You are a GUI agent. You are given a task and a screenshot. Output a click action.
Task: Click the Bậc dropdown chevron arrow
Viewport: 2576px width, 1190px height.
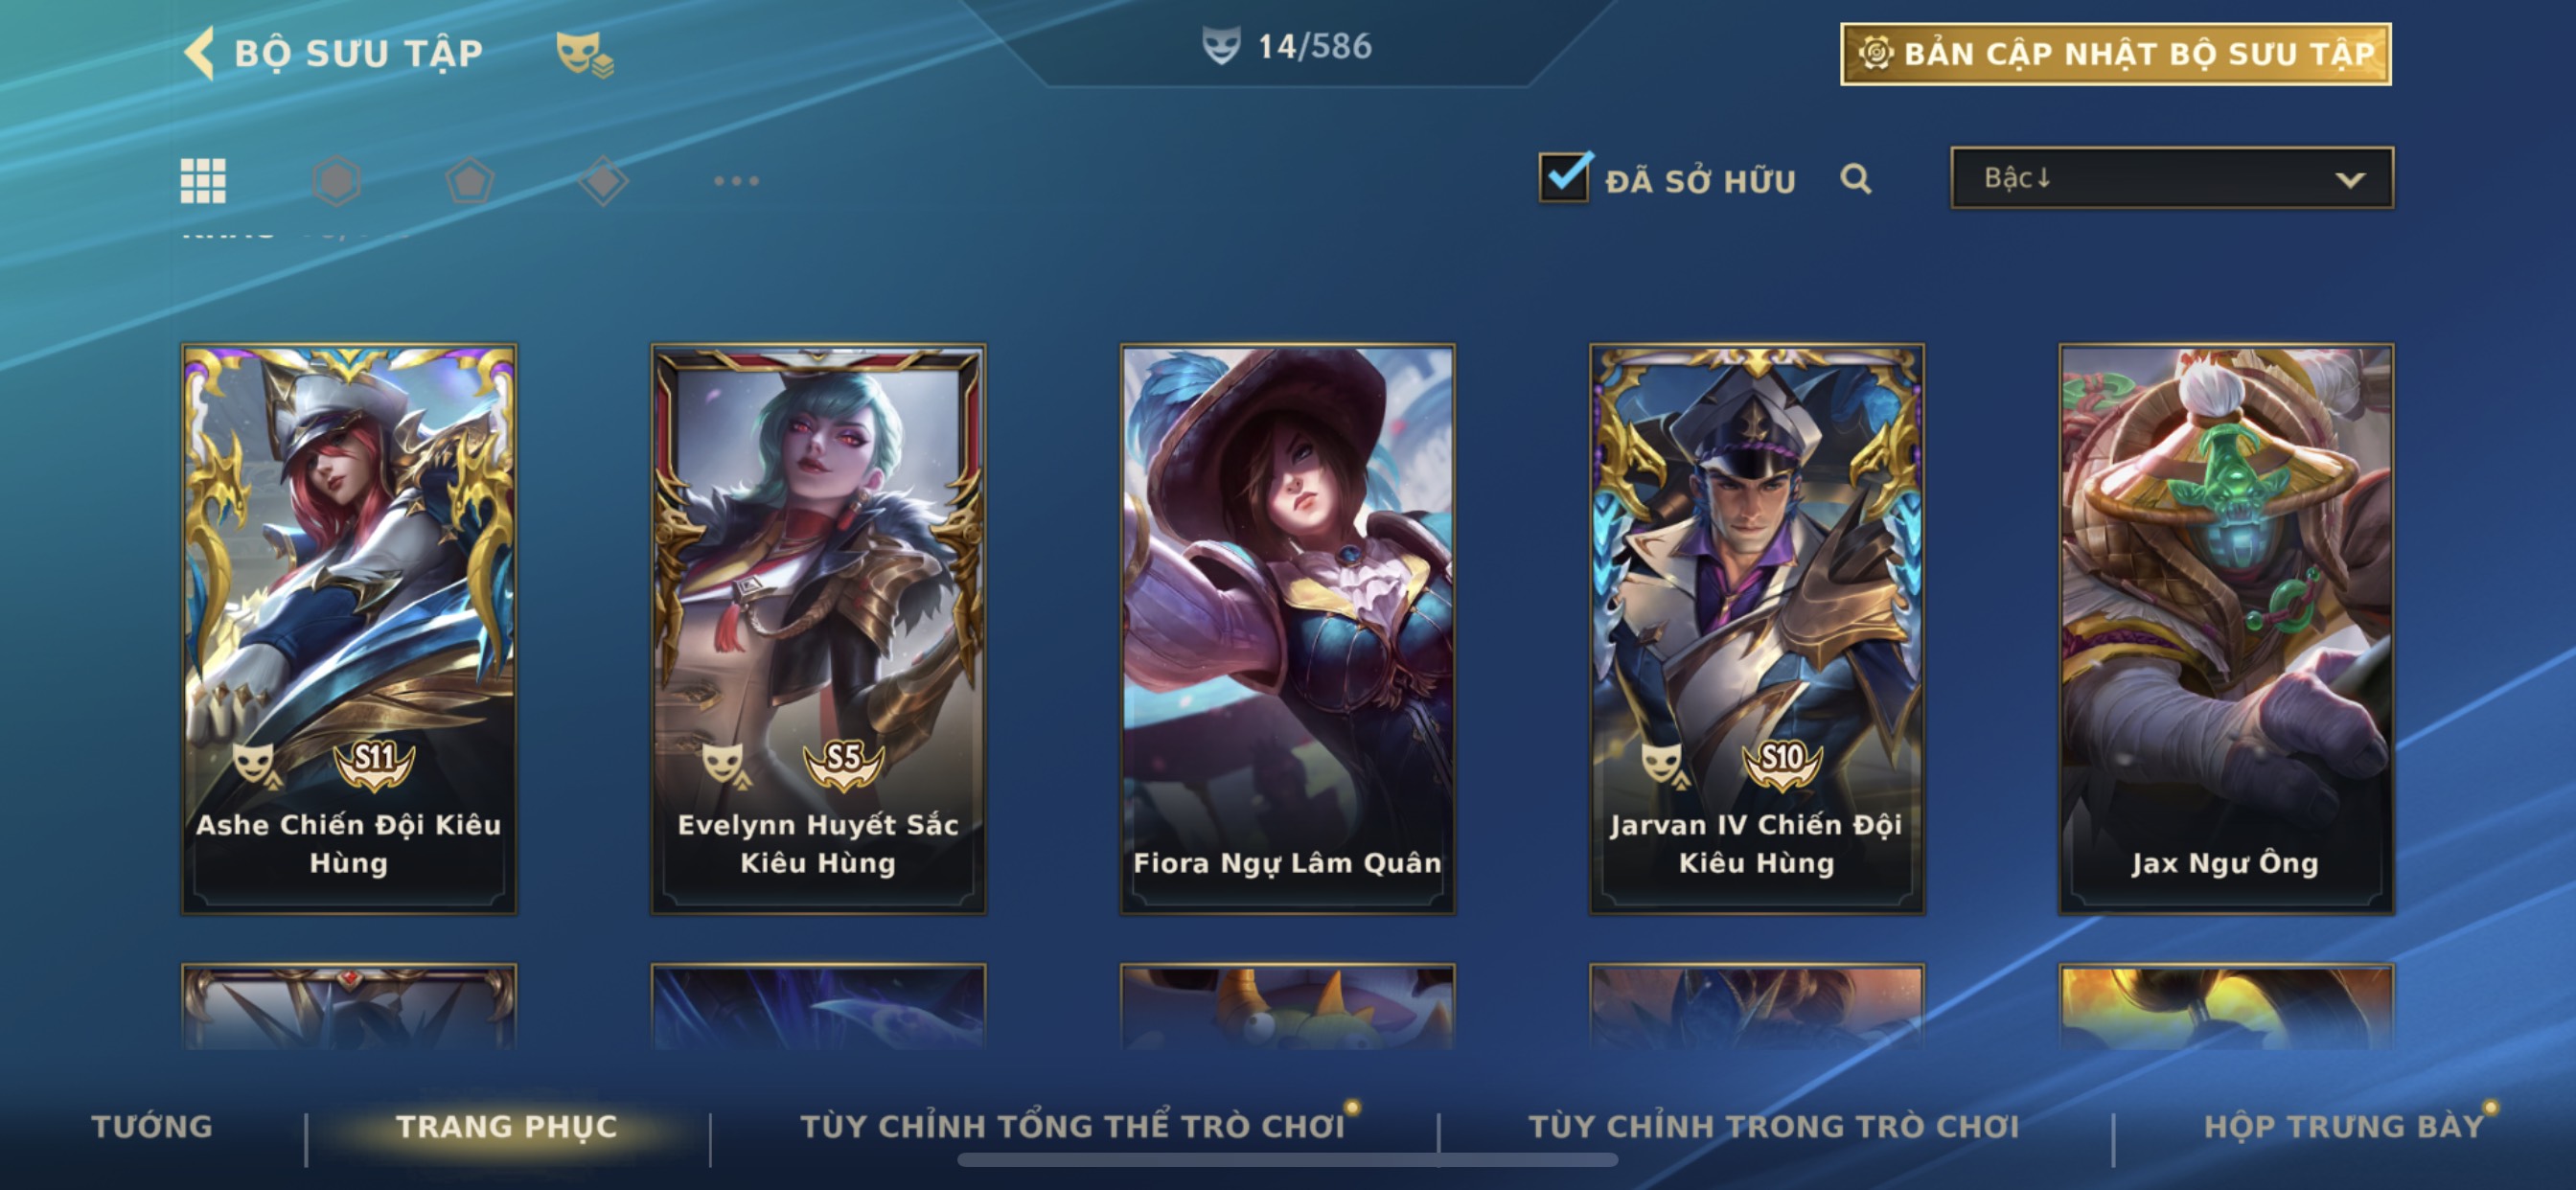tap(2350, 180)
